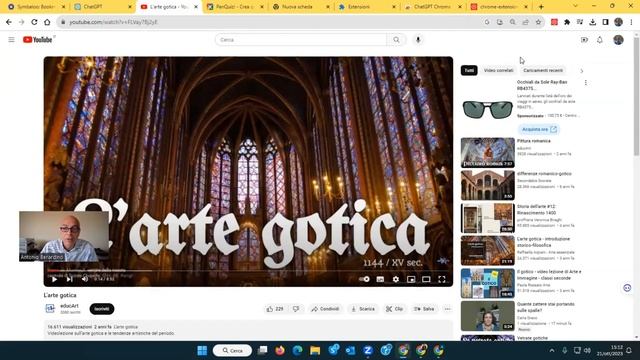640x360 pixels.
Task: Download the video with Scarica
Action: 363,309
